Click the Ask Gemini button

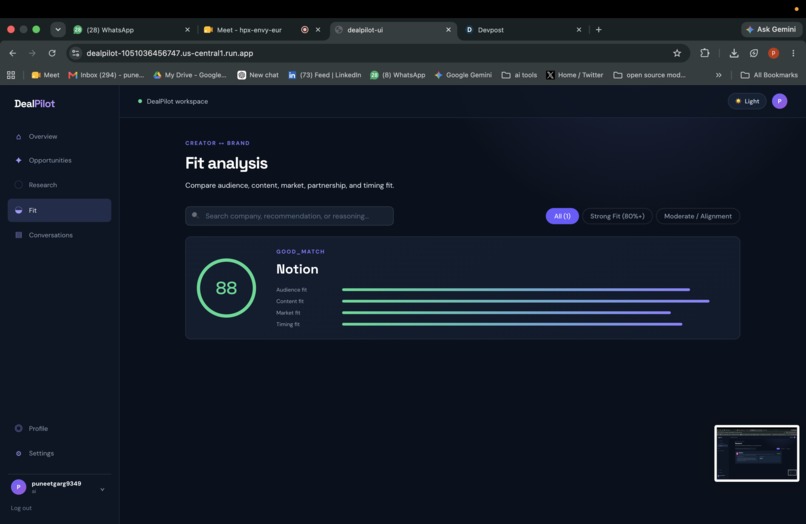click(771, 29)
